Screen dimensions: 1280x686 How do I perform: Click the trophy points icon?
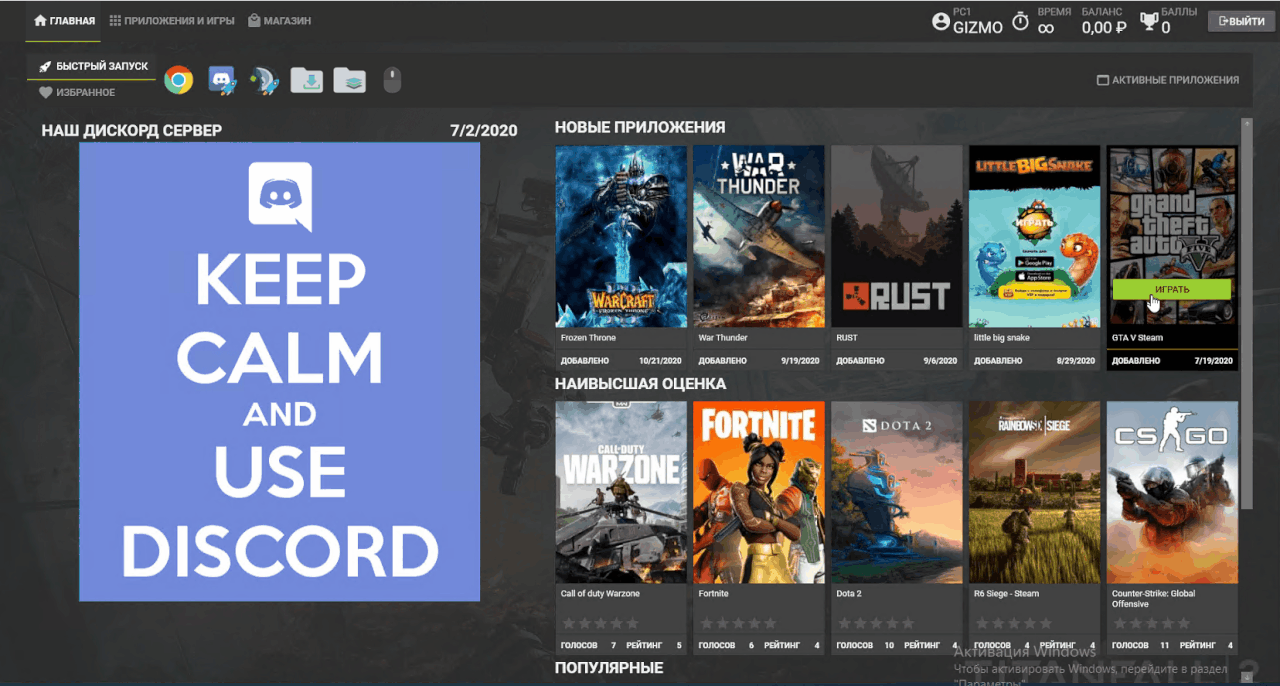pos(1149,21)
